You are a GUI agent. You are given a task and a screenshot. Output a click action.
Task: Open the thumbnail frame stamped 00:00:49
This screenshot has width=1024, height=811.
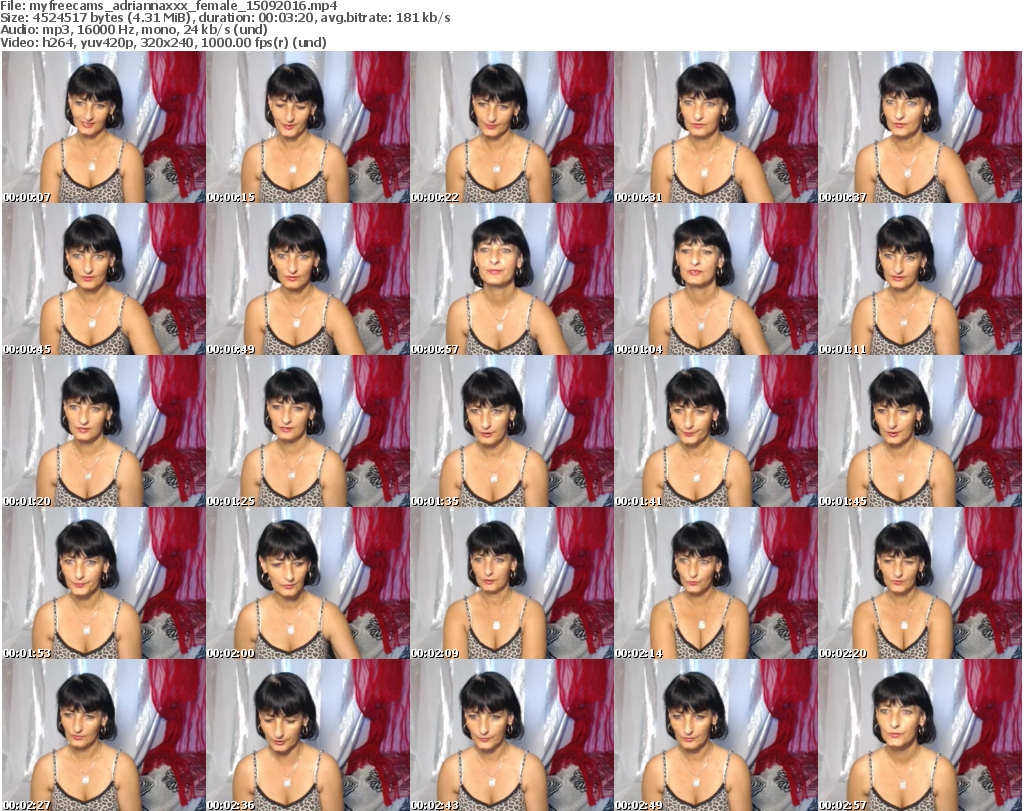pos(308,279)
